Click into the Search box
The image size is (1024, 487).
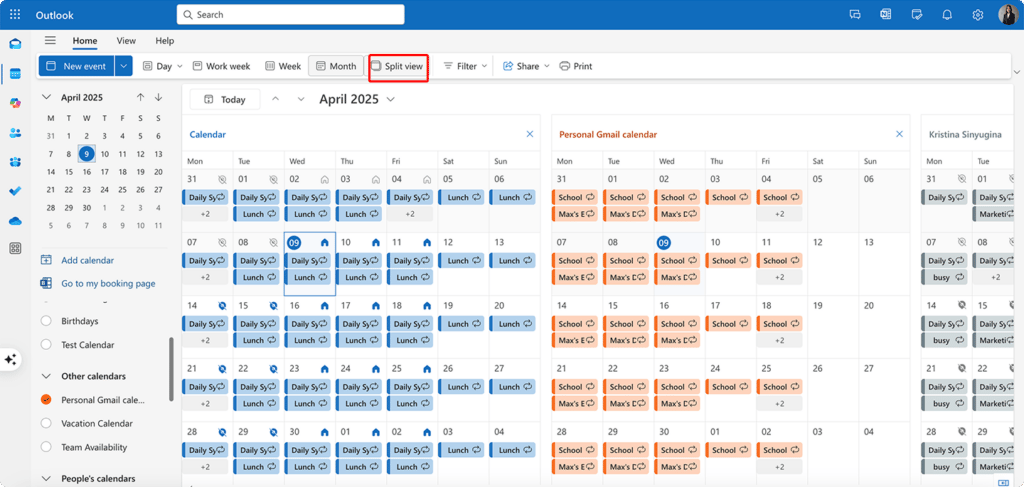point(291,14)
